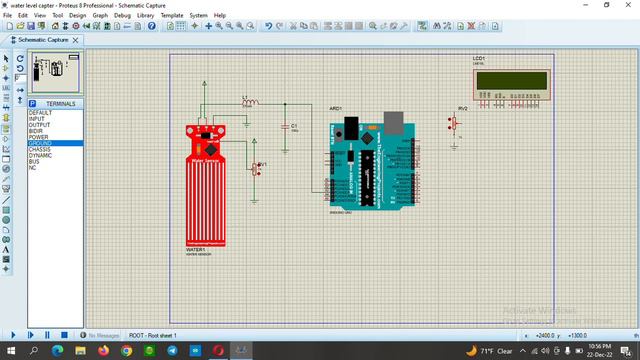Image resolution: width=640 pixels, height=360 pixels.
Task: Select CHASSIS in the terminals list
Action: (55, 149)
